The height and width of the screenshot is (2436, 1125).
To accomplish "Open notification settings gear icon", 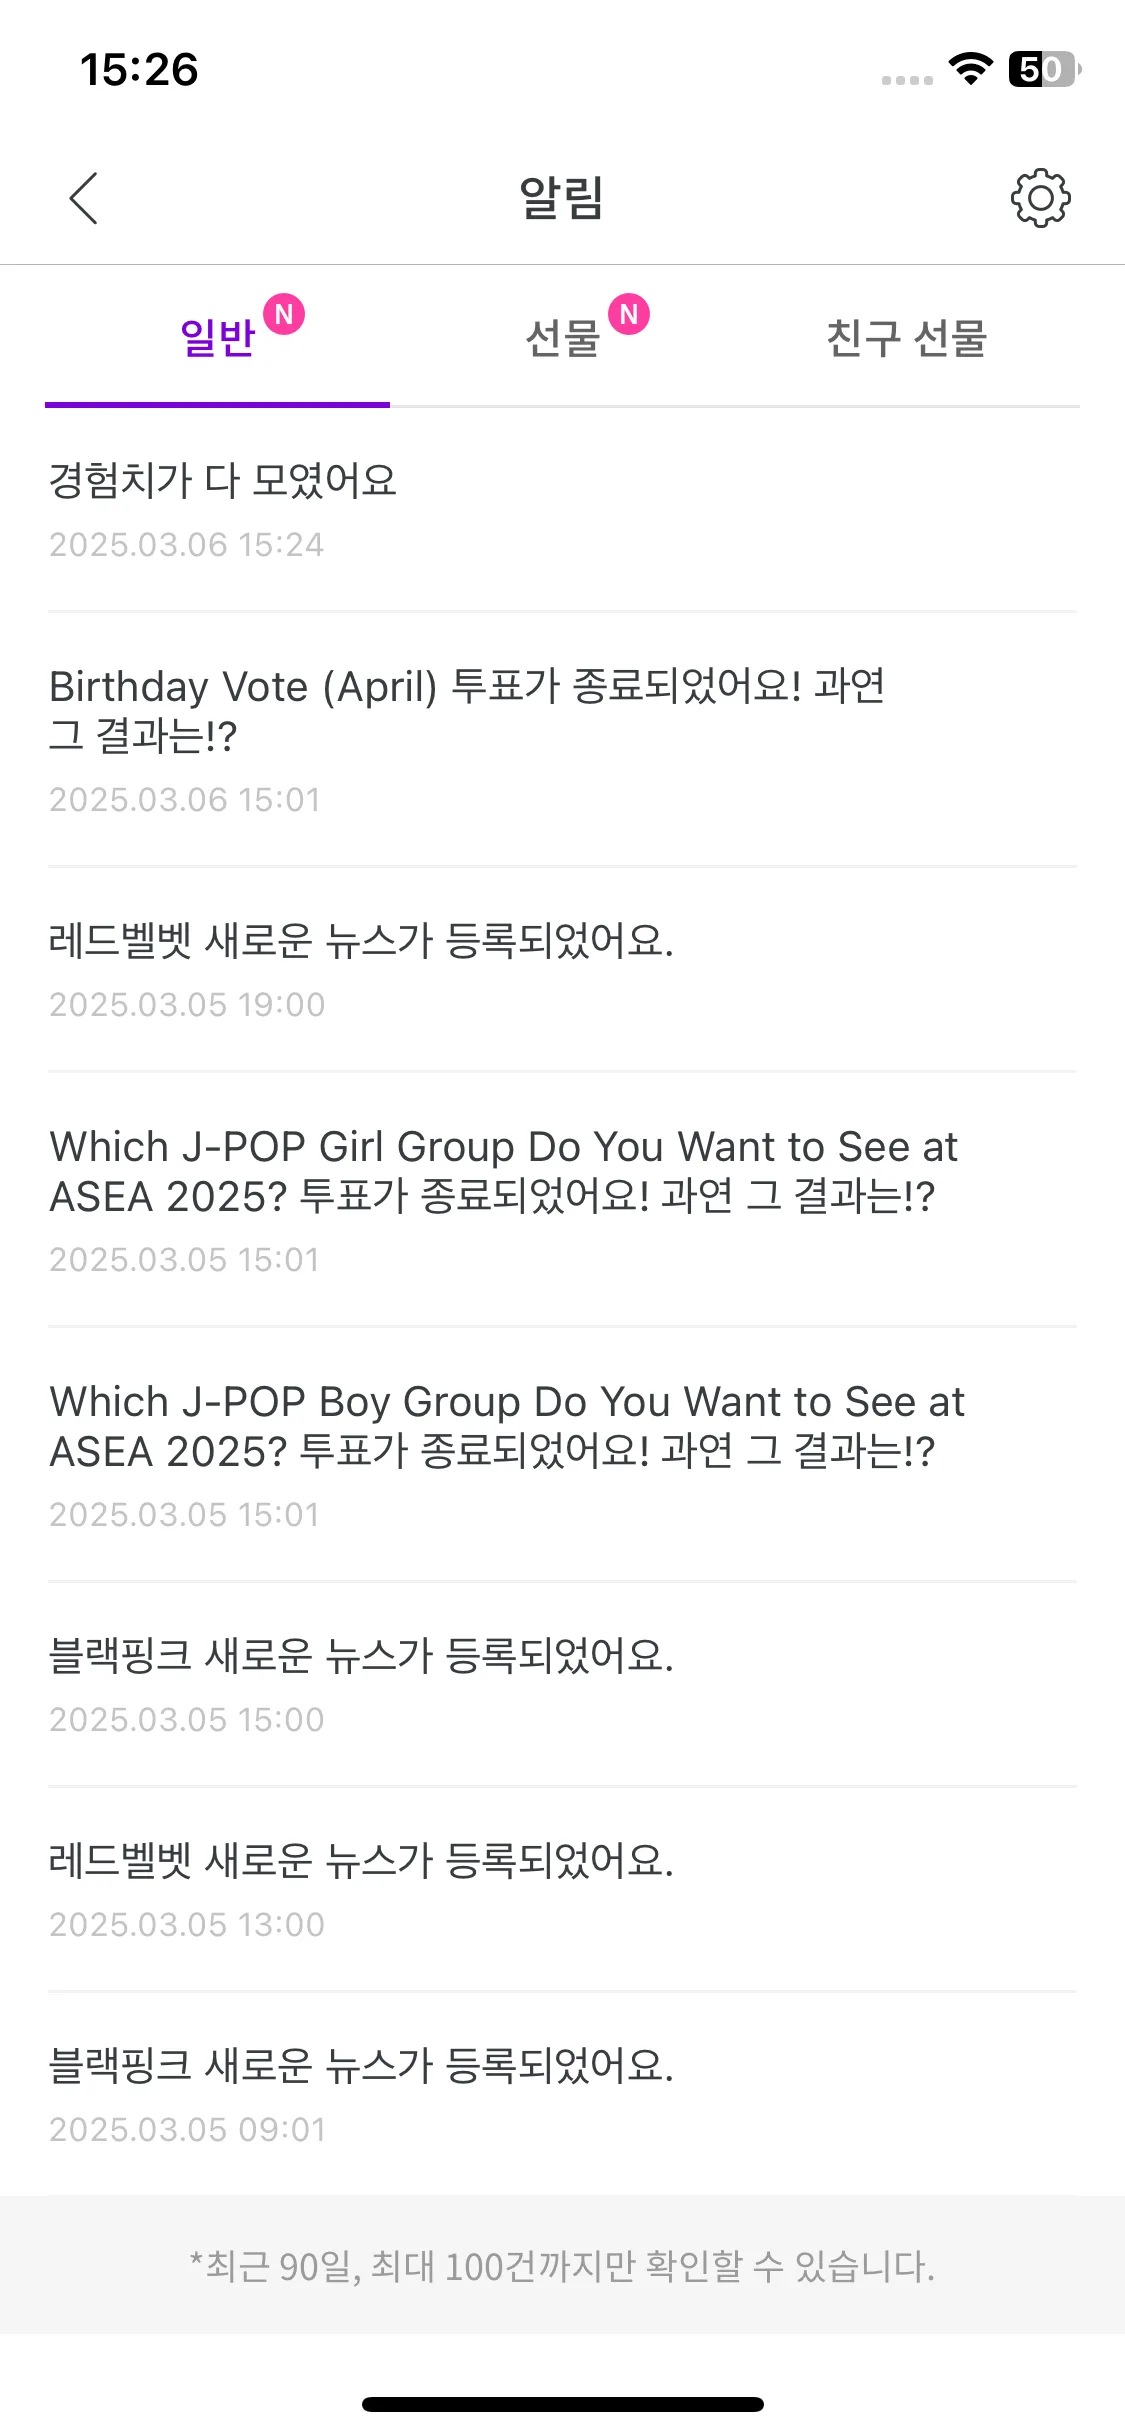I will (1040, 198).
